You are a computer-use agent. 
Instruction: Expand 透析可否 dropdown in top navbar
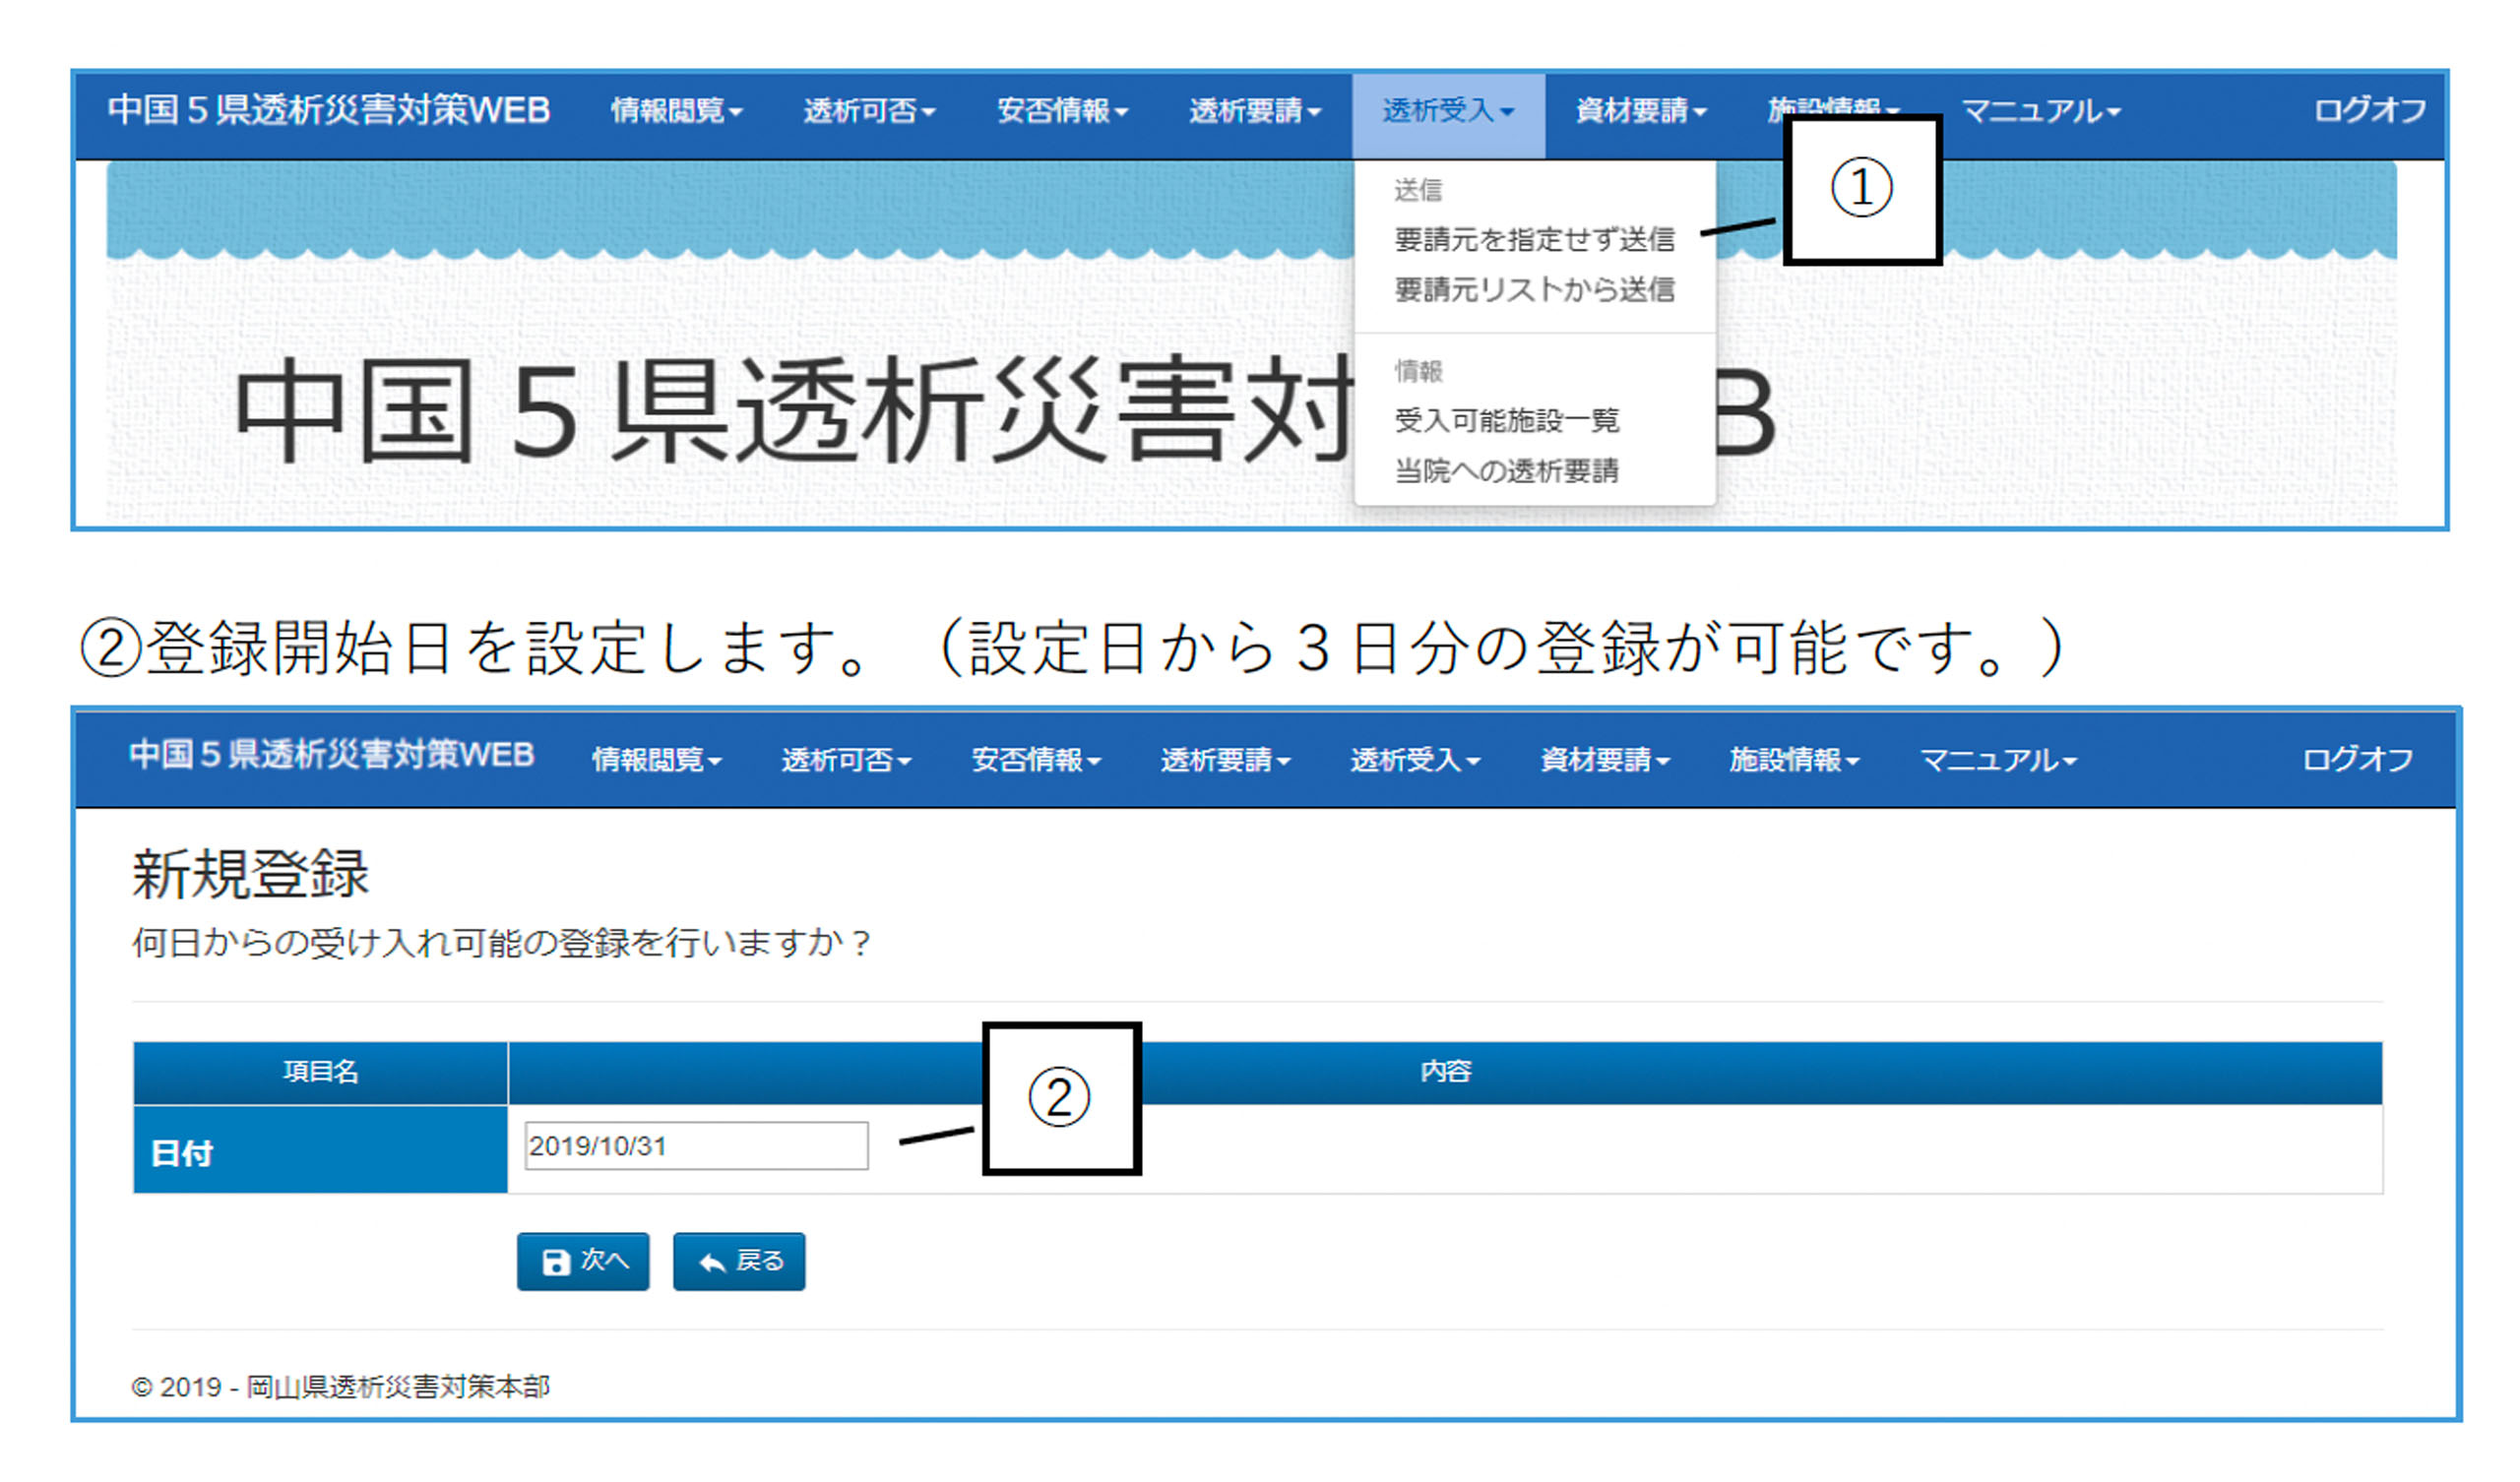(869, 110)
